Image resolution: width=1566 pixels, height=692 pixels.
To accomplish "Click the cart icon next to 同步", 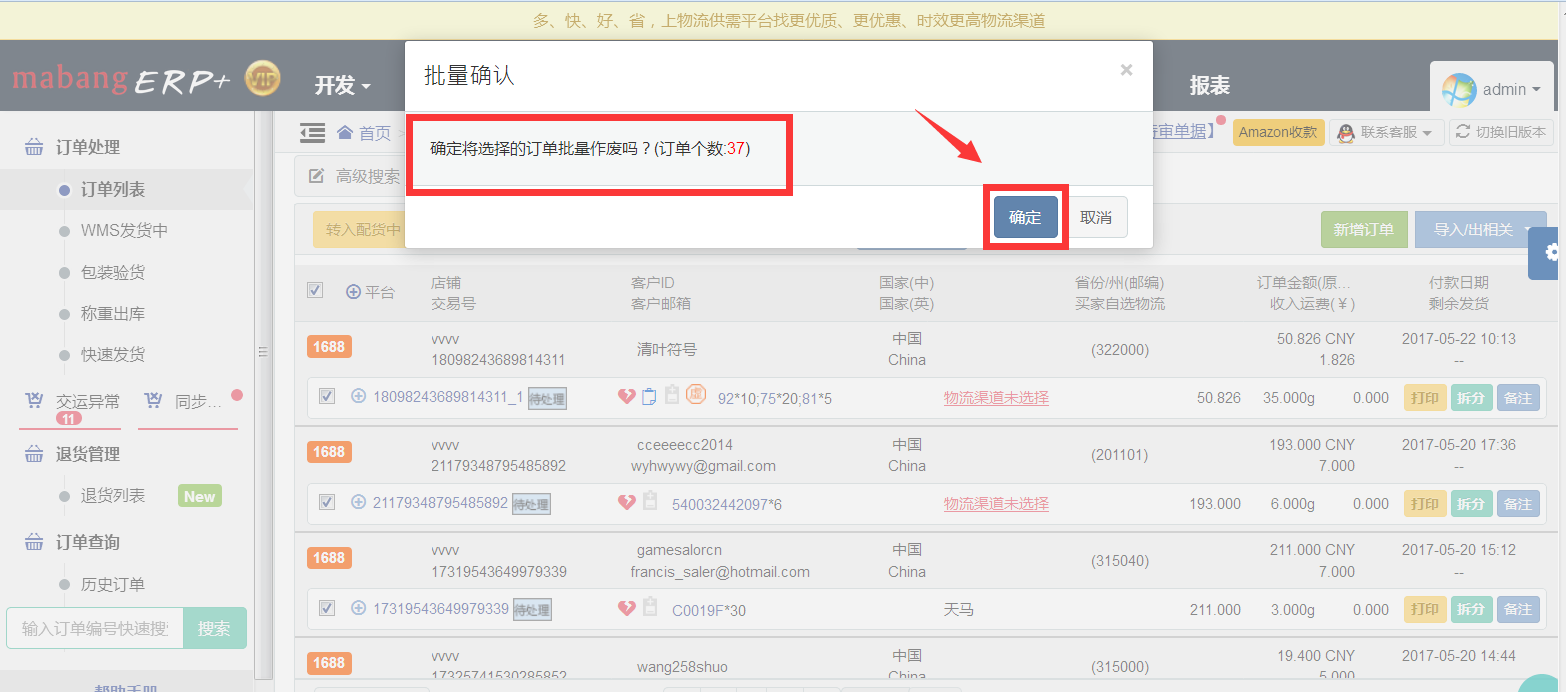I will click(x=153, y=401).
